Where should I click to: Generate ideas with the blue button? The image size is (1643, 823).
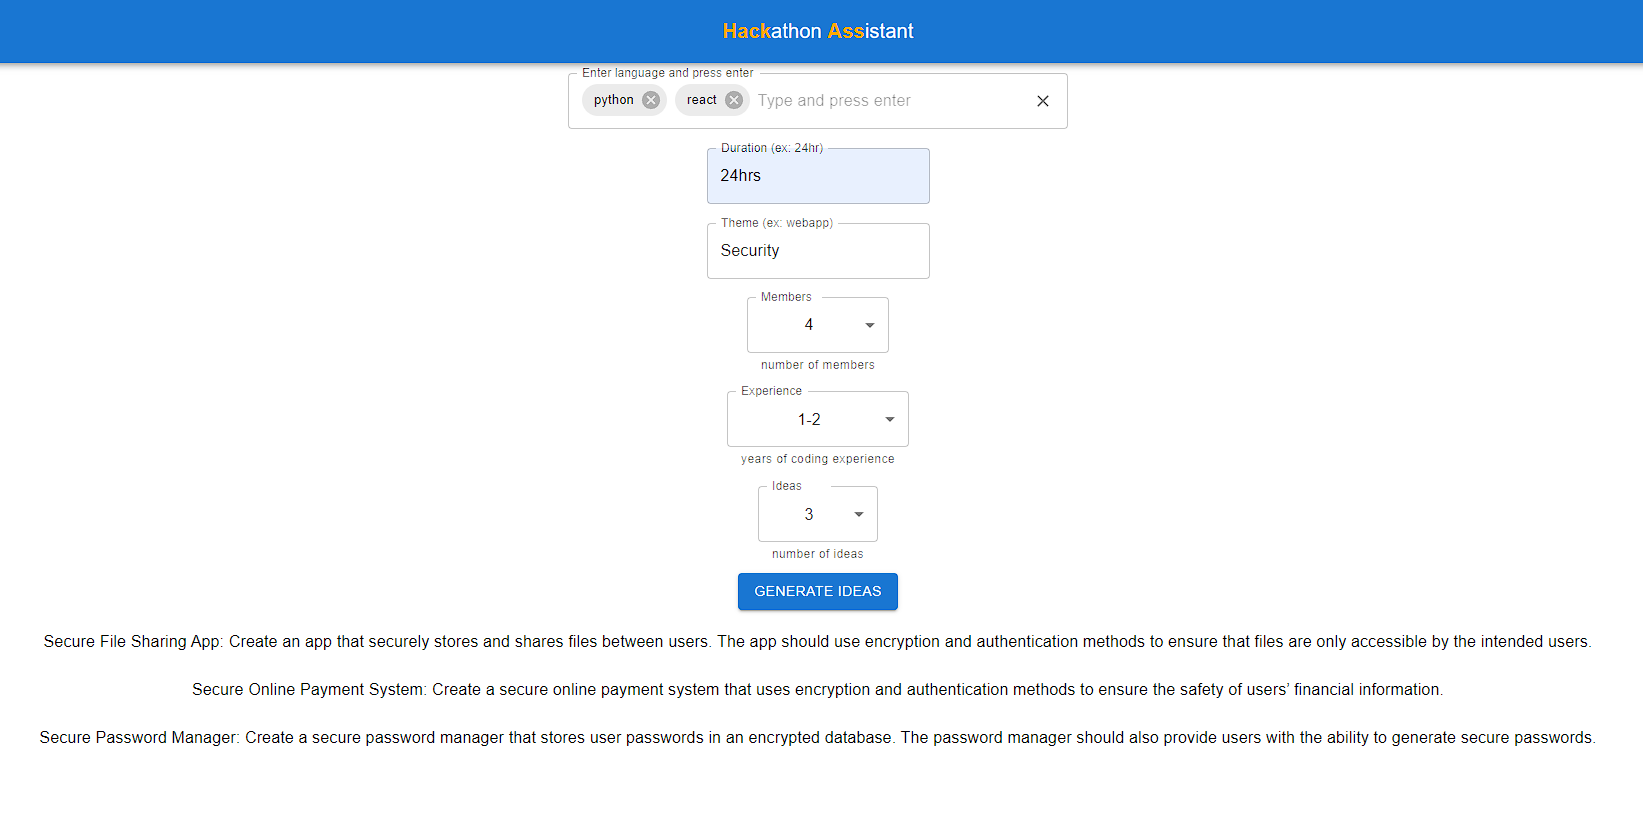coord(818,591)
